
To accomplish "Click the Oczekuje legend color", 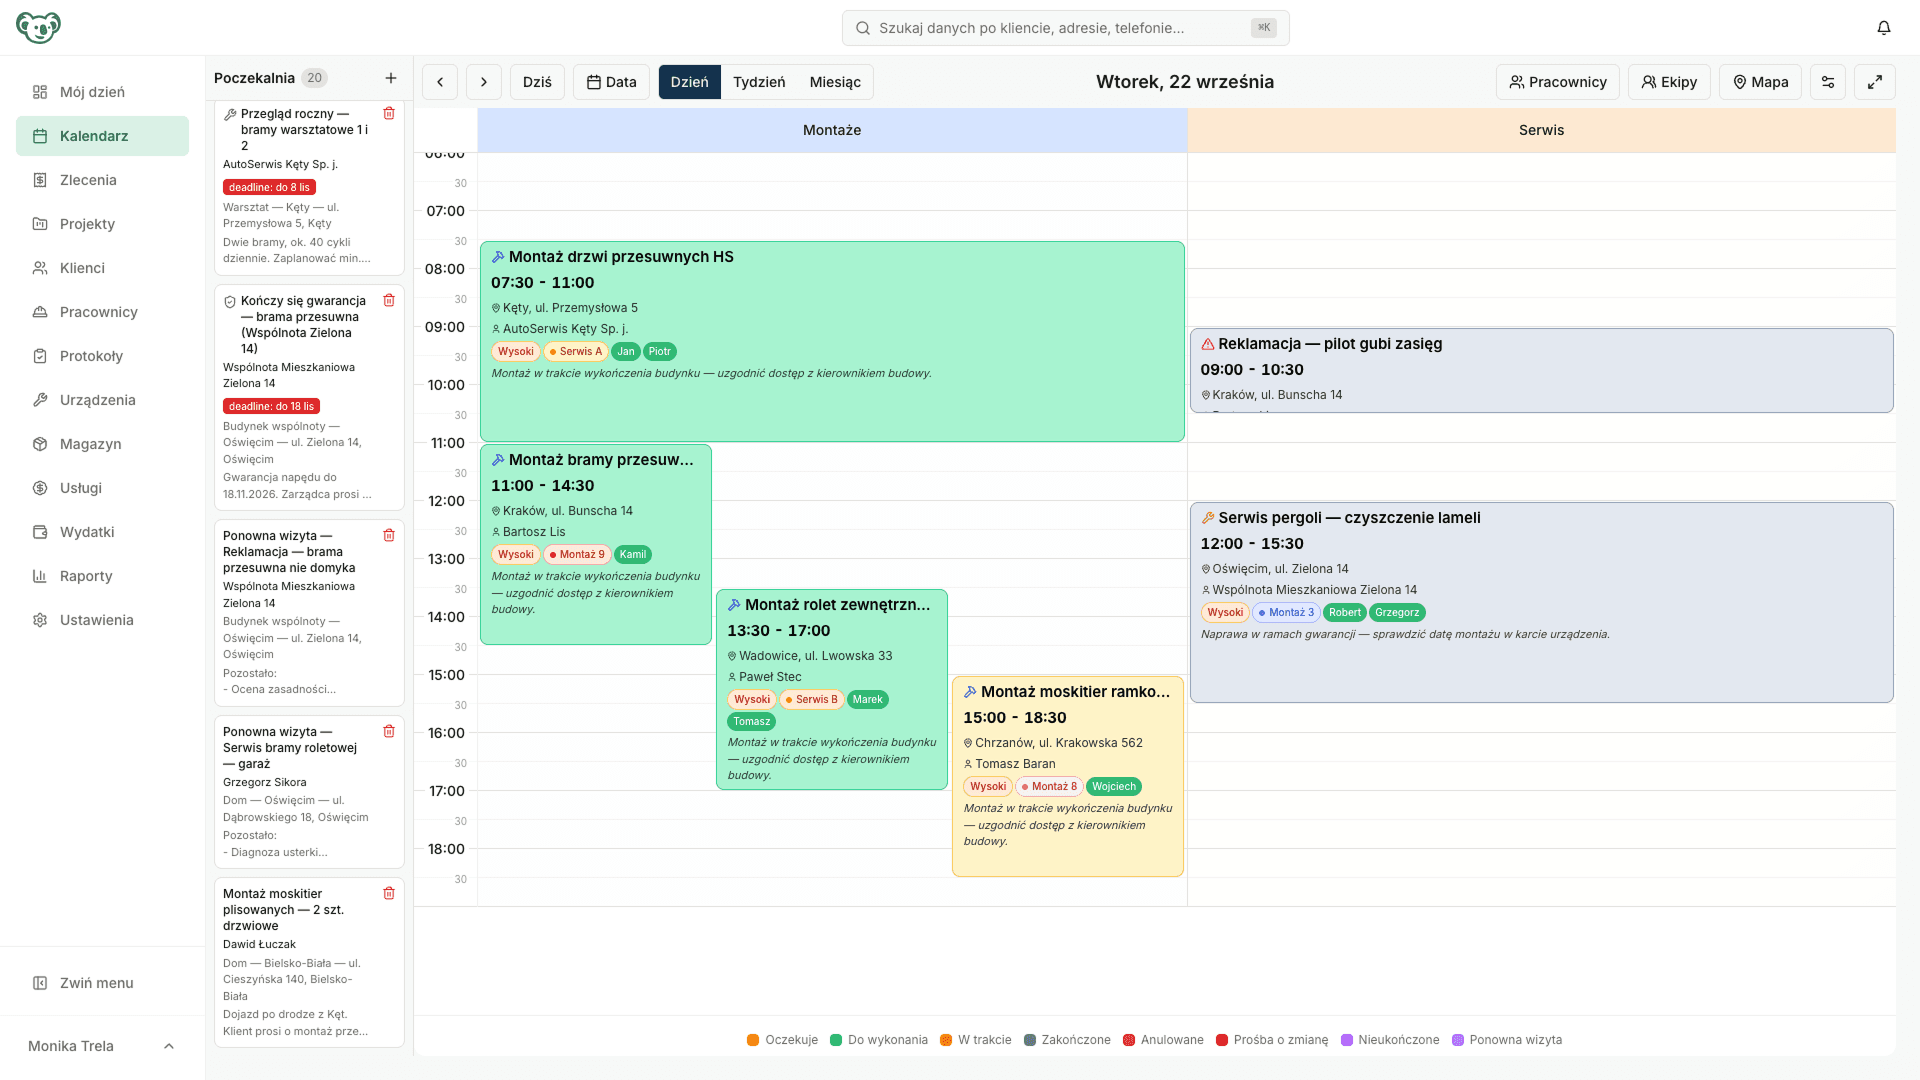I will coord(753,1040).
